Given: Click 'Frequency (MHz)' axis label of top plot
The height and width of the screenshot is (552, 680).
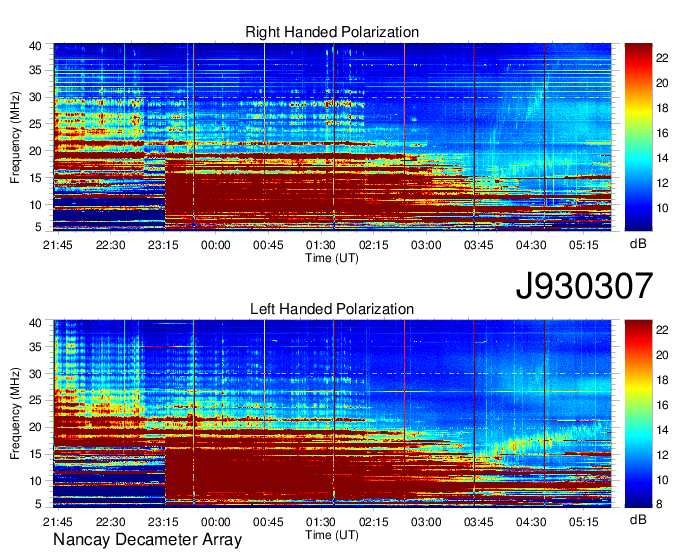Looking at the screenshot, I should pos(15,137).
